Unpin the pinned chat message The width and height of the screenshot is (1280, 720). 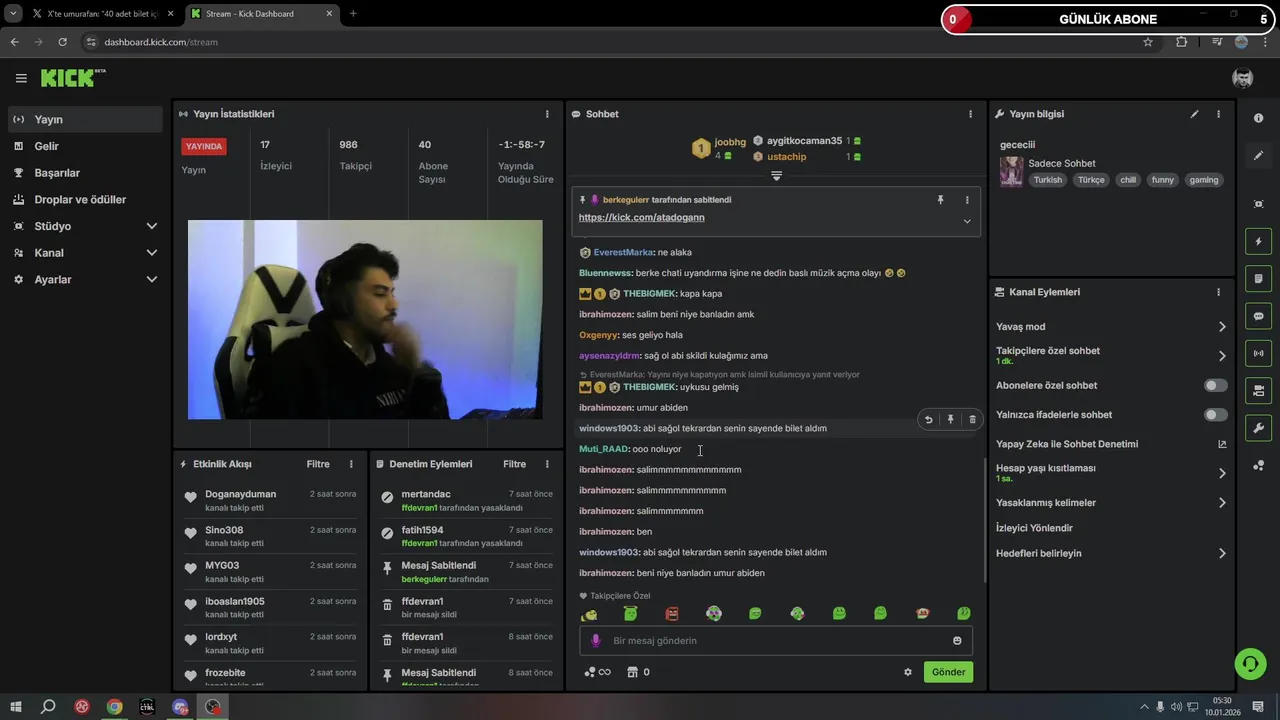(940, 200)
